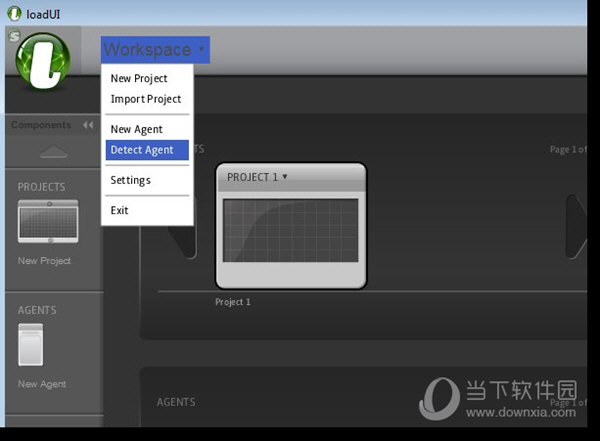Click the New Agent sidebar label
This screenshot has height=441, width=600.
coord(42,384)
